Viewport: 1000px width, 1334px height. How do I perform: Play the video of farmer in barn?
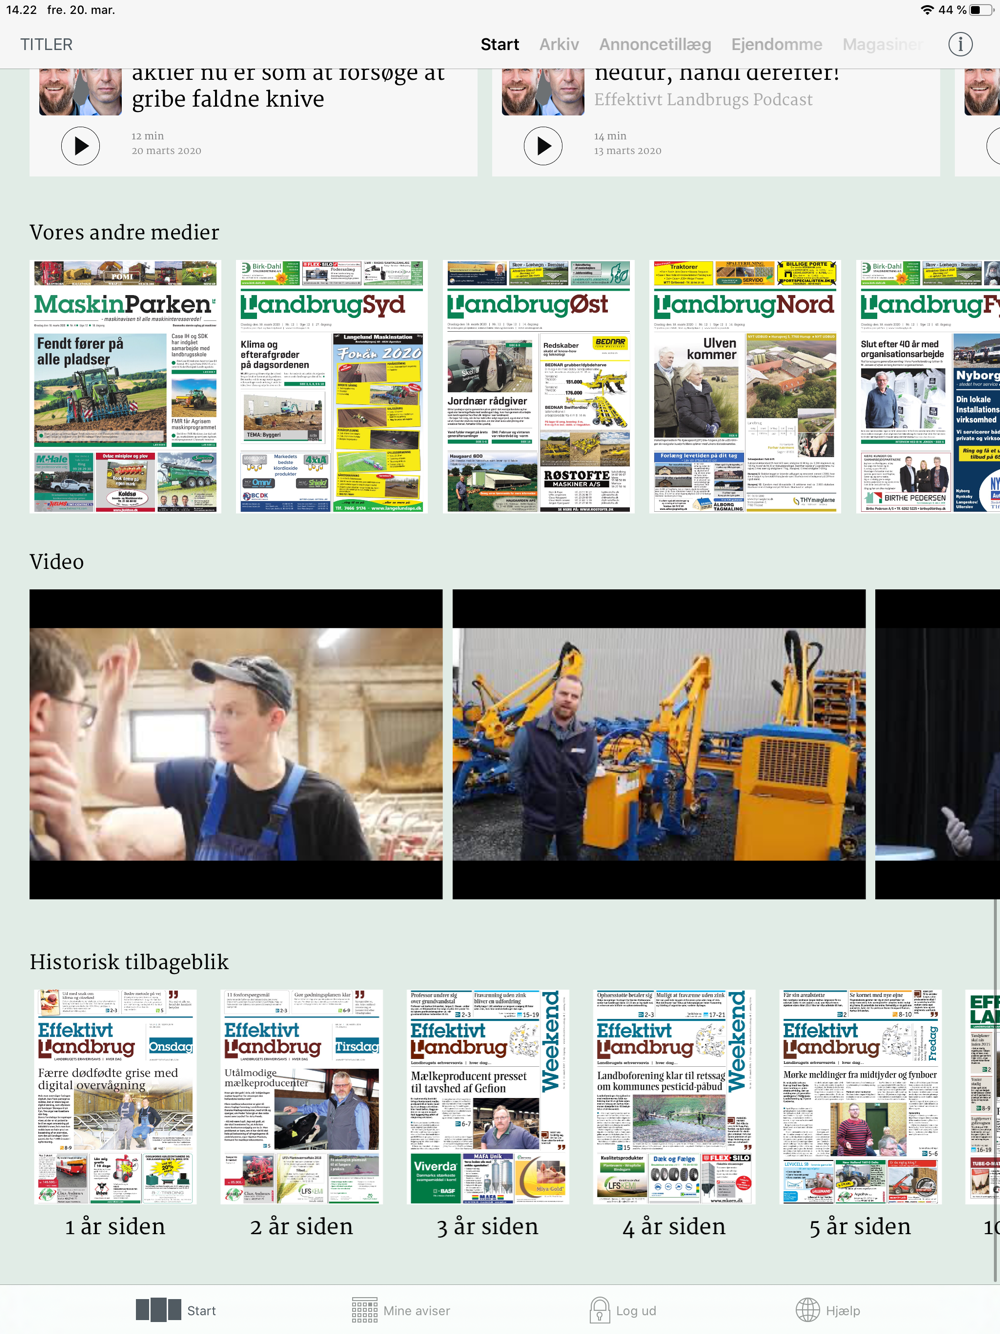[236, 744]
